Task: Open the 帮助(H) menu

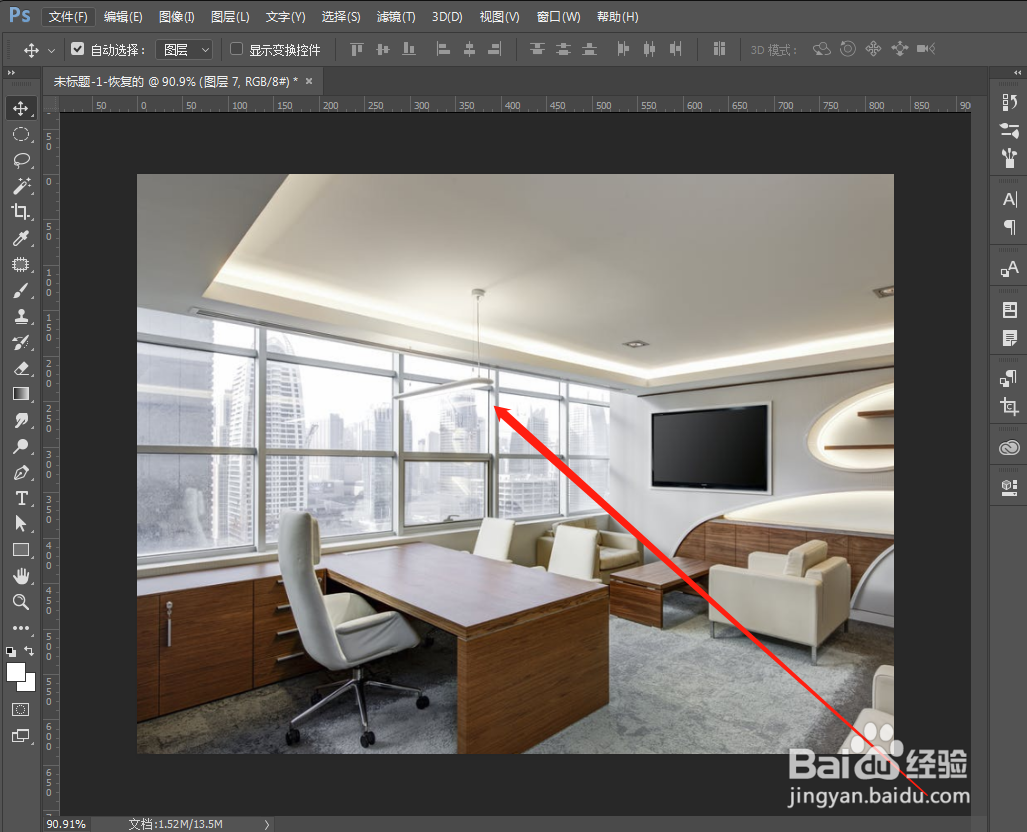Action: (618, 16)
